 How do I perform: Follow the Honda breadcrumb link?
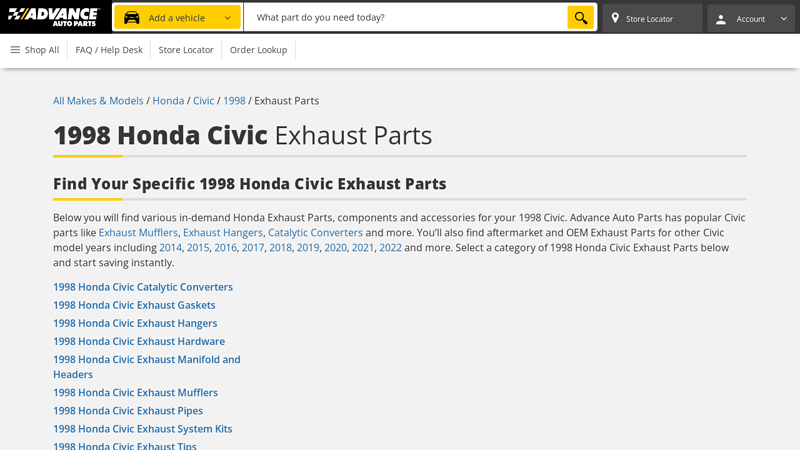coord(168,101)
